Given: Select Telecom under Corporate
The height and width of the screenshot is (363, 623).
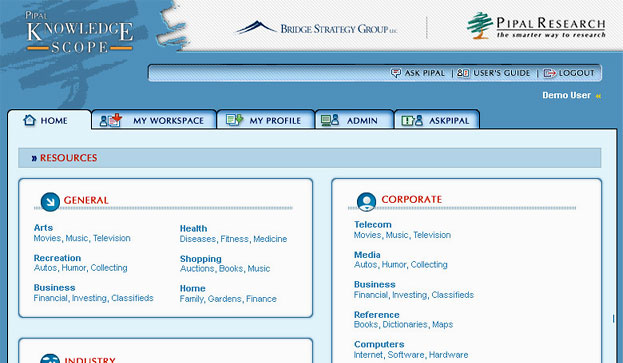Looking at the screenshot, I should coord(373,224).
